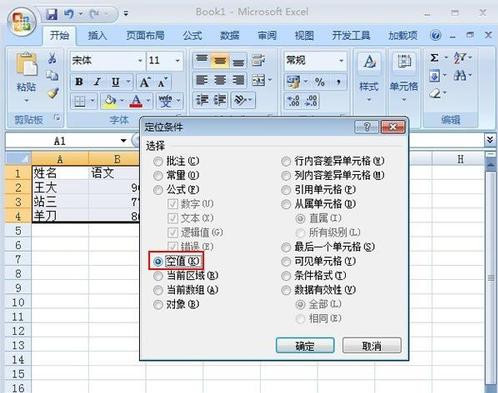Confirm dialog with 确定 button
The width and height of the screenshot is (498, 393).
click(x=305, y=345)
